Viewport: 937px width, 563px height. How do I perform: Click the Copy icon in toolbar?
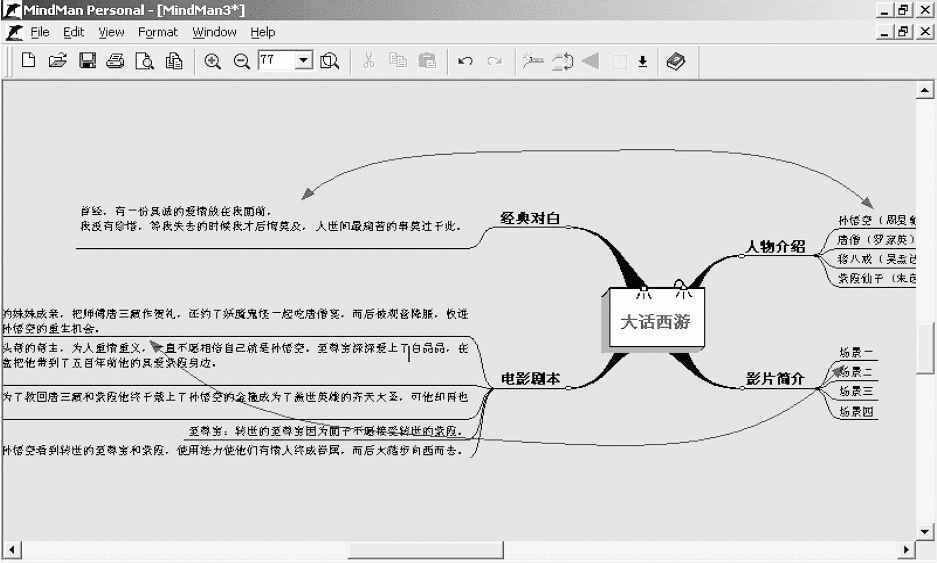[397, 60]
